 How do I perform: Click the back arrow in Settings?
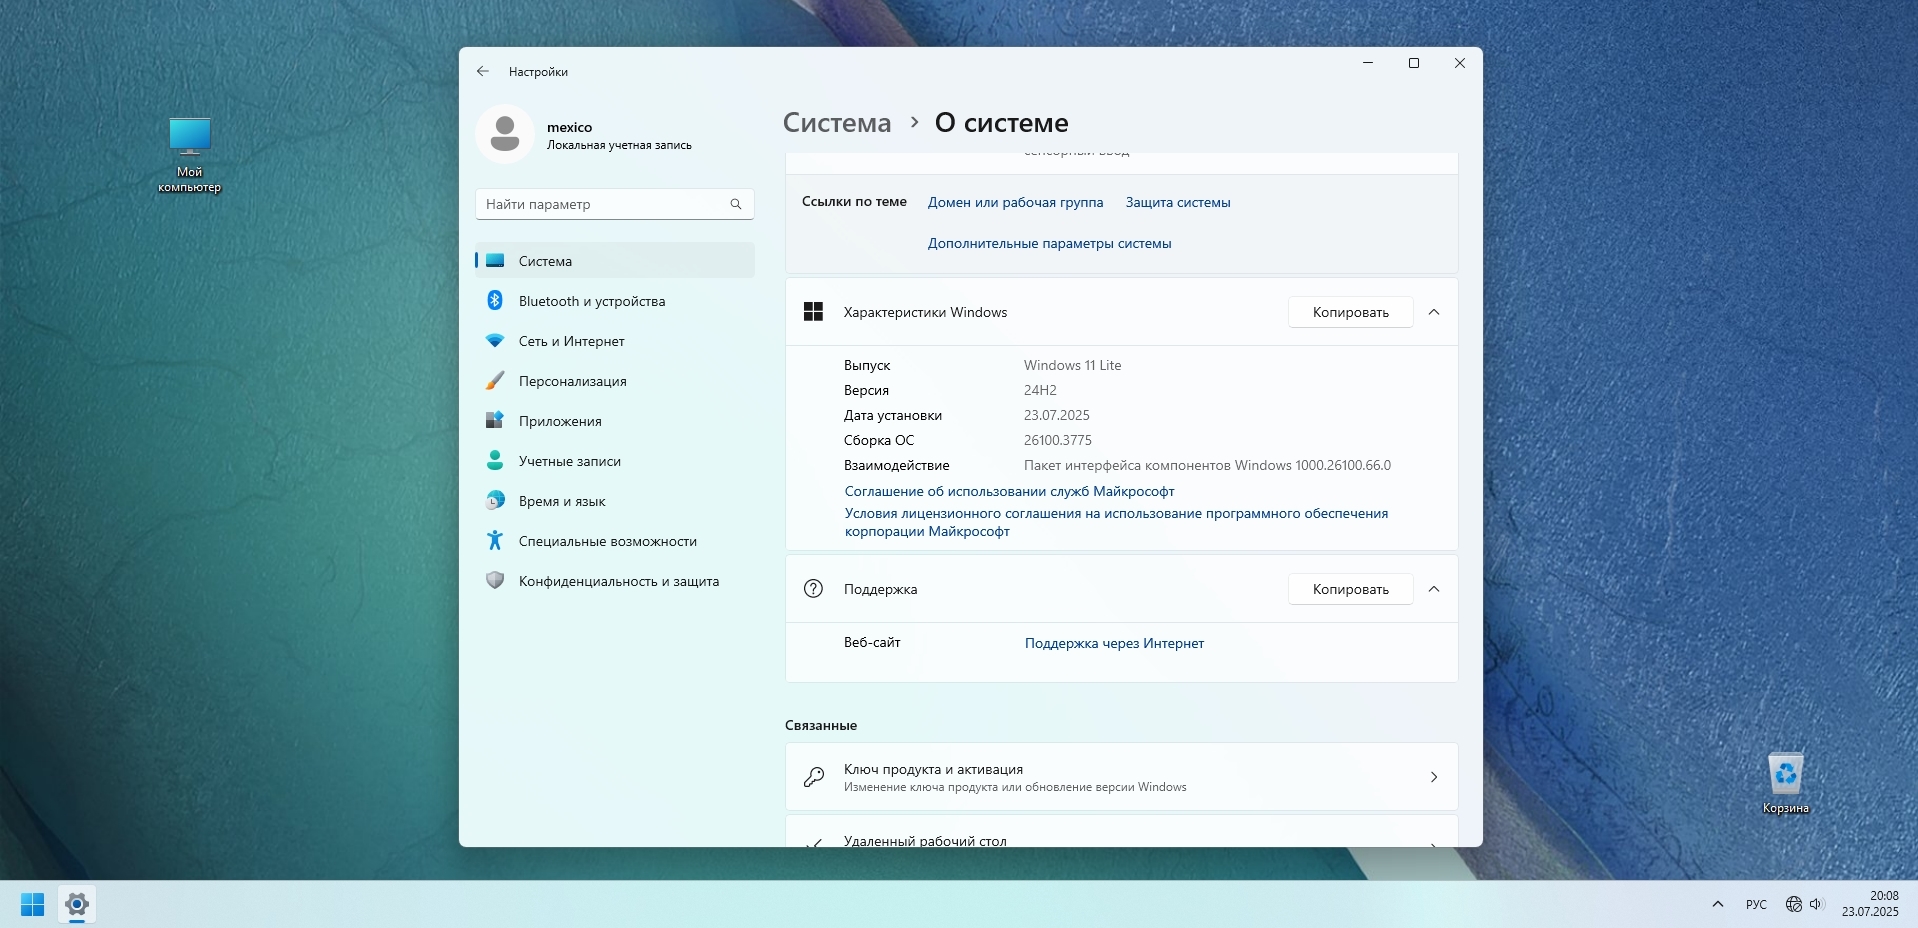pyautogui.click(x=483, y=71)
